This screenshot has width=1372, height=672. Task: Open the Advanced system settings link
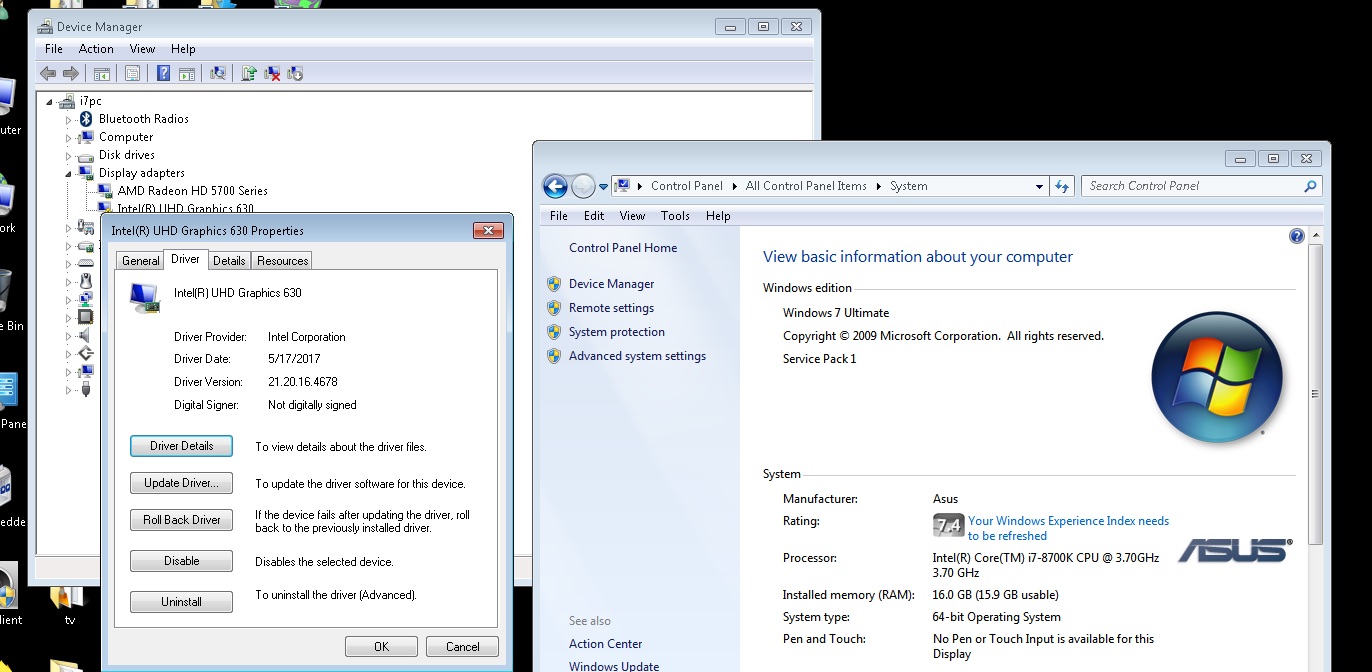point(637,356)
